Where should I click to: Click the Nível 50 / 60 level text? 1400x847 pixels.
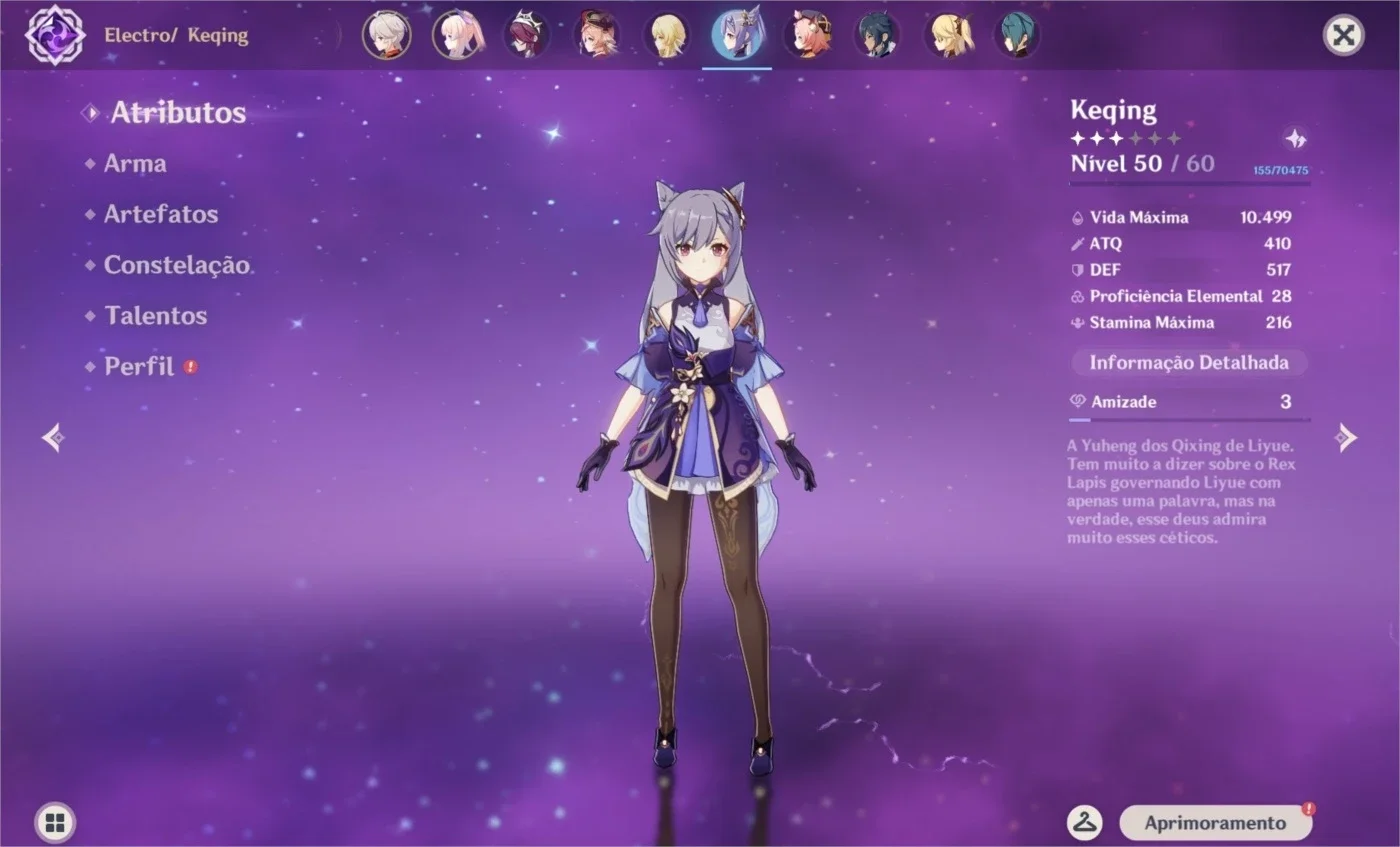(1142, 164)
